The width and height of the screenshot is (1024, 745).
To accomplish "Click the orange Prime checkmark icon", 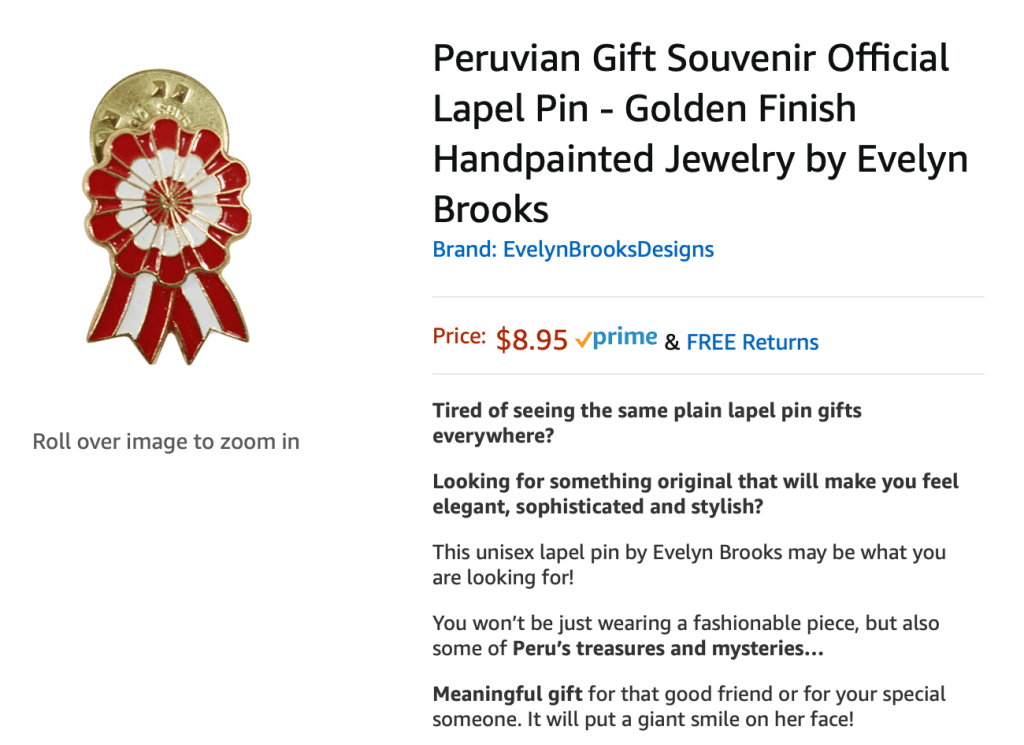I will point(583,341).
